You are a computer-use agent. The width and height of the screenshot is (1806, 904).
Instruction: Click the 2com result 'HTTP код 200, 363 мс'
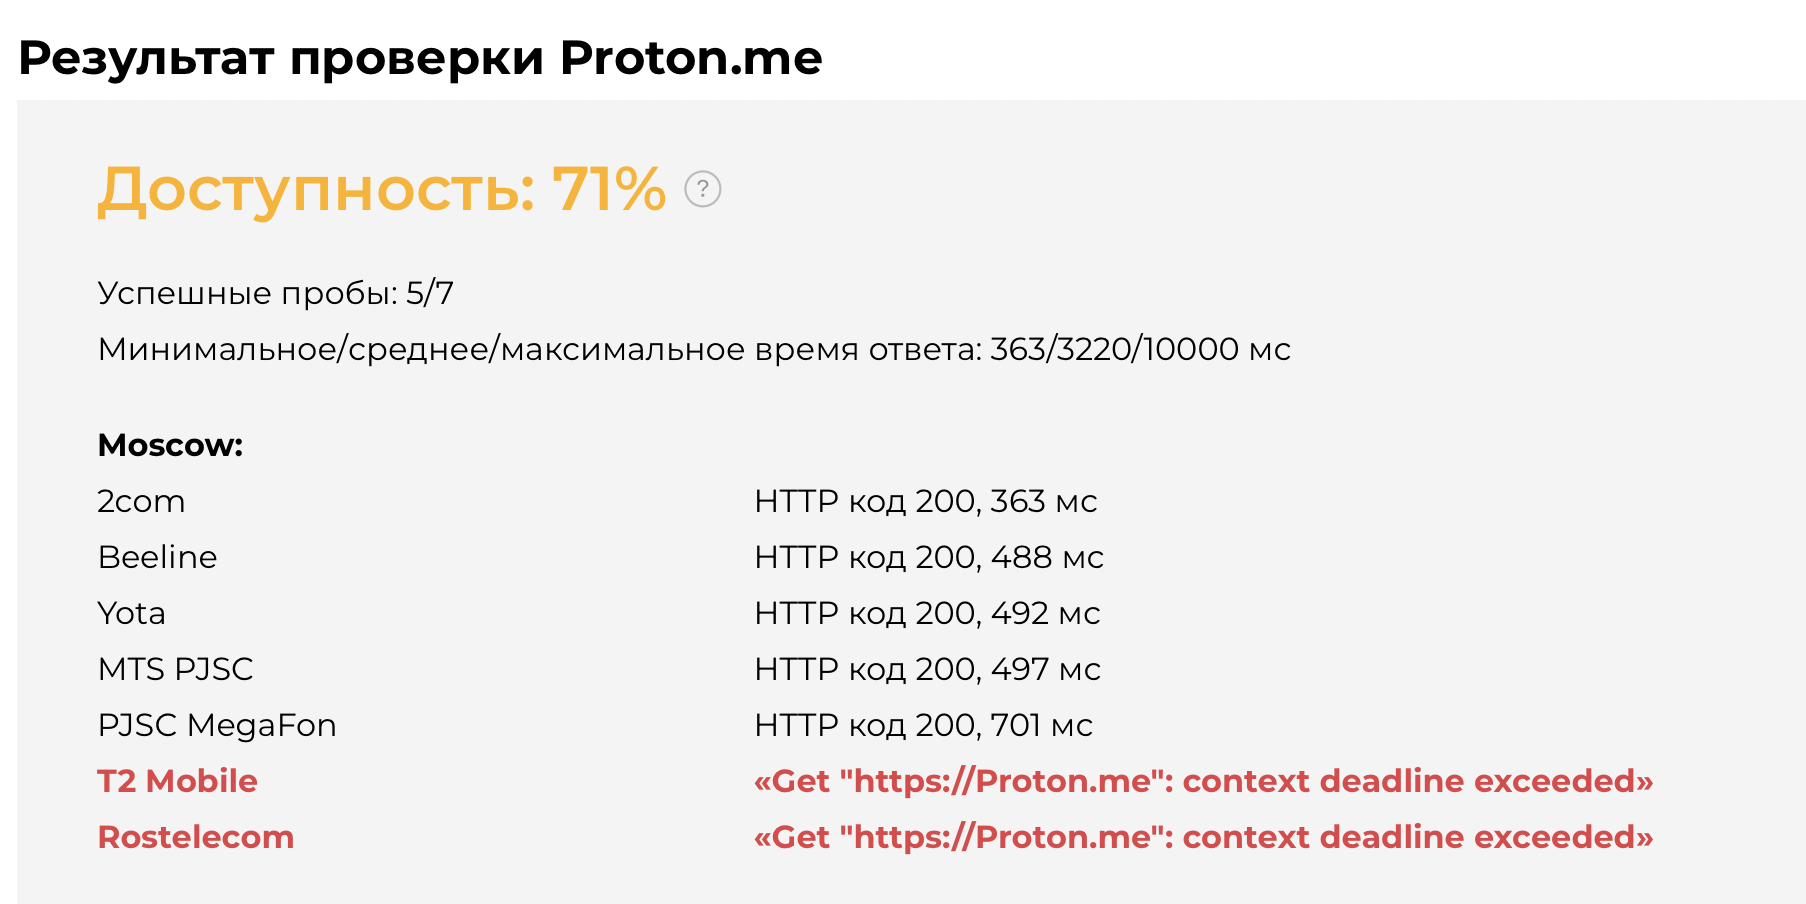(x=925, y=501)
